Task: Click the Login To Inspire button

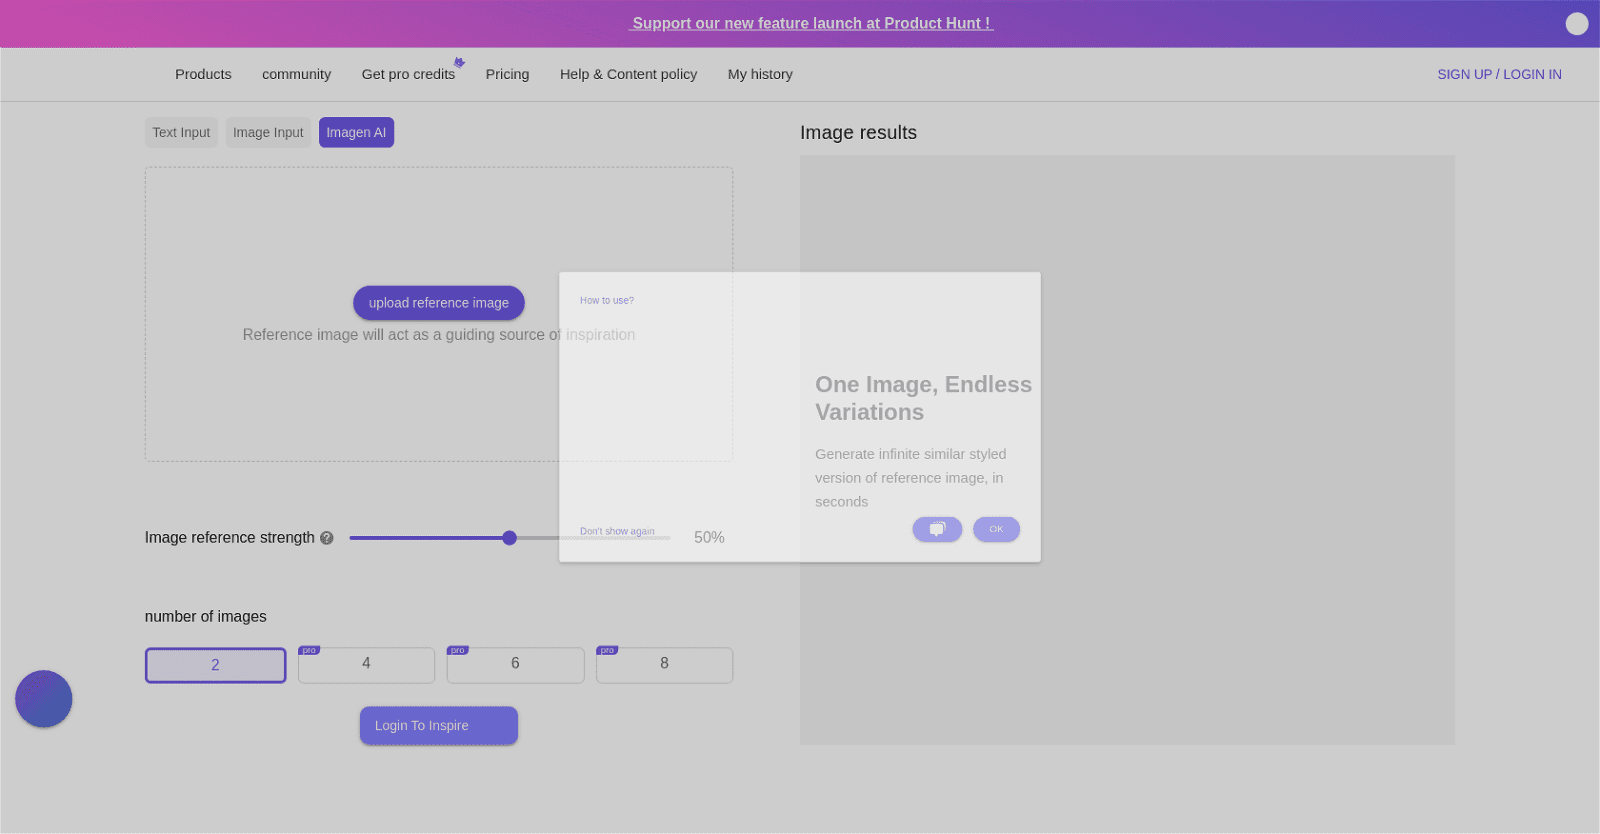Action: point(439,726)
